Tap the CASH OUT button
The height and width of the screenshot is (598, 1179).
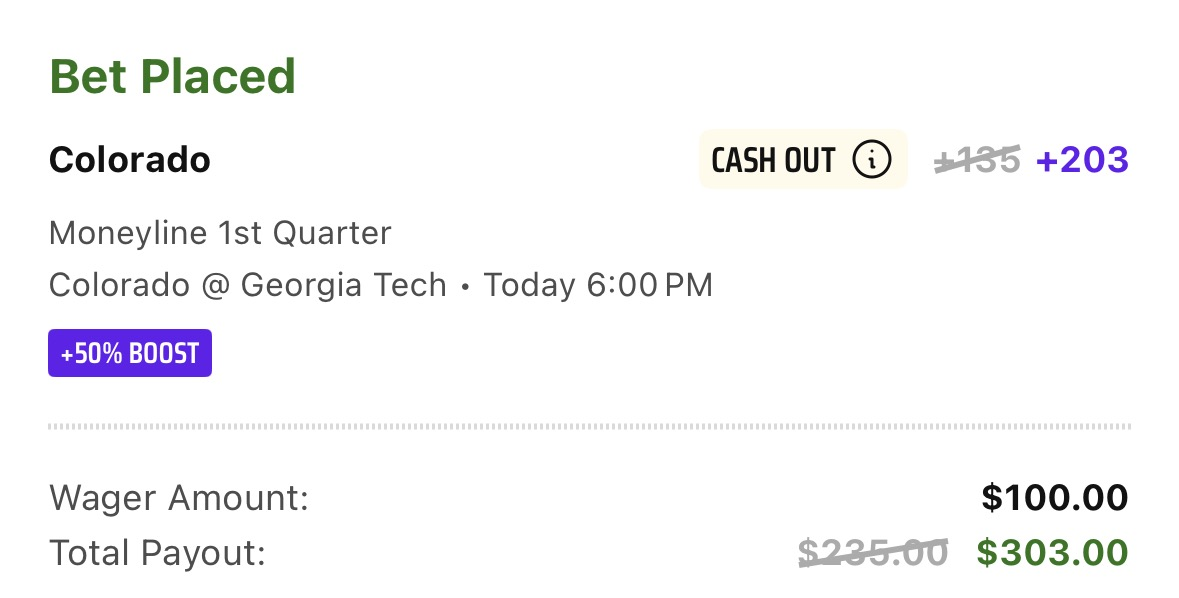pyautogui.click(x=803, y=159)
